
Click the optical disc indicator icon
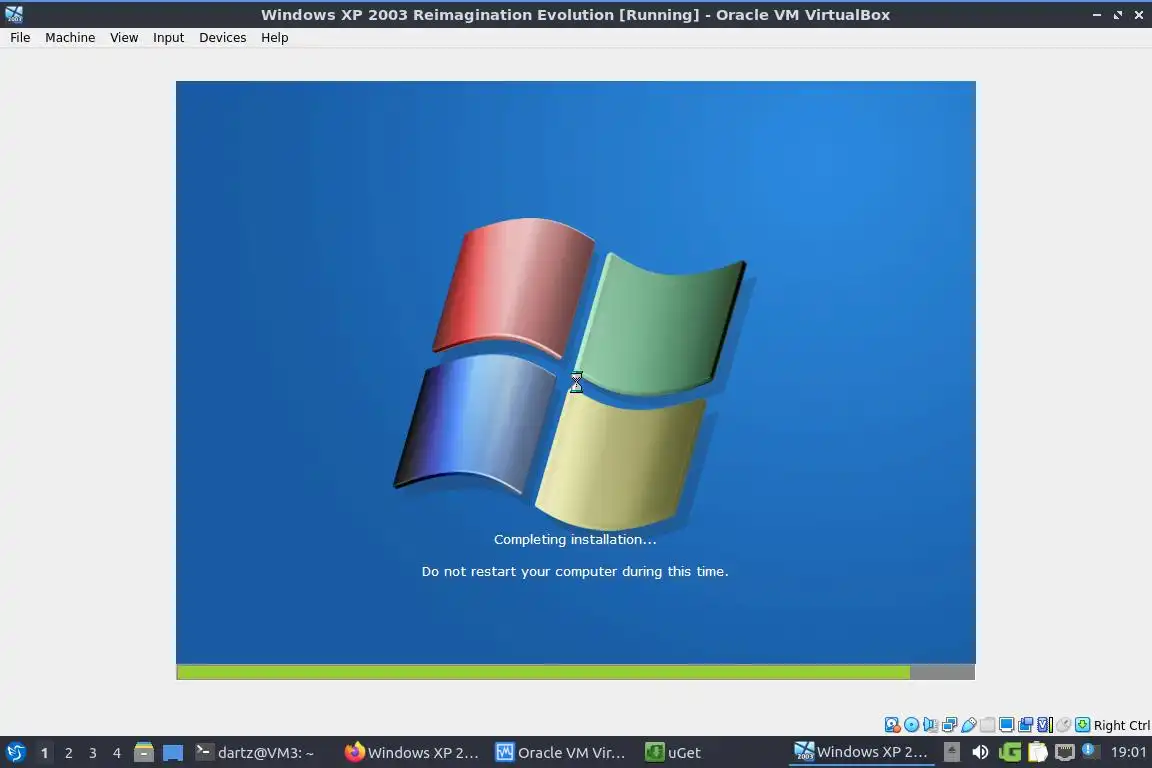click(911, 725)
